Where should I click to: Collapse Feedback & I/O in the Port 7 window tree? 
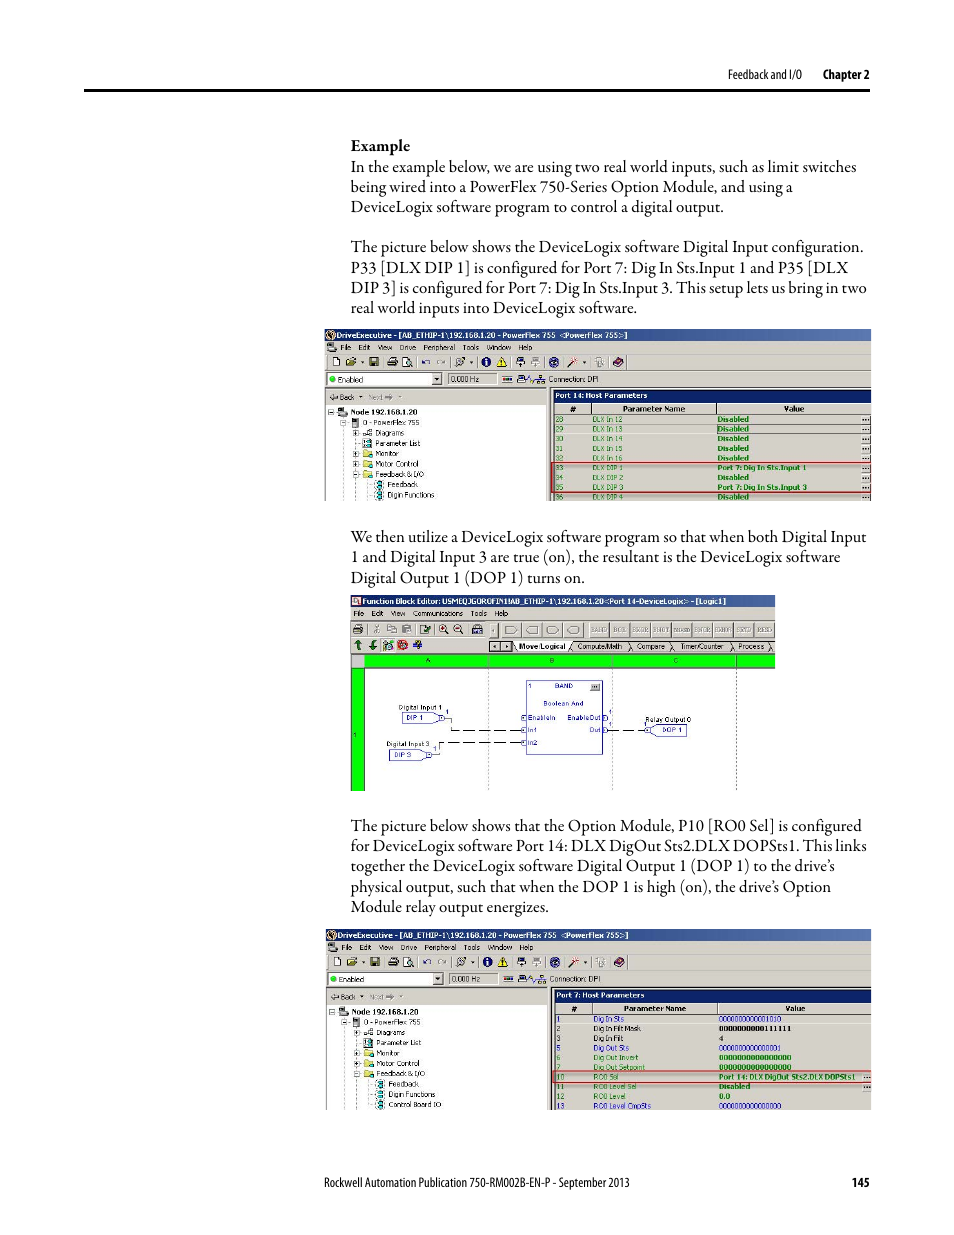point(356,1074)
